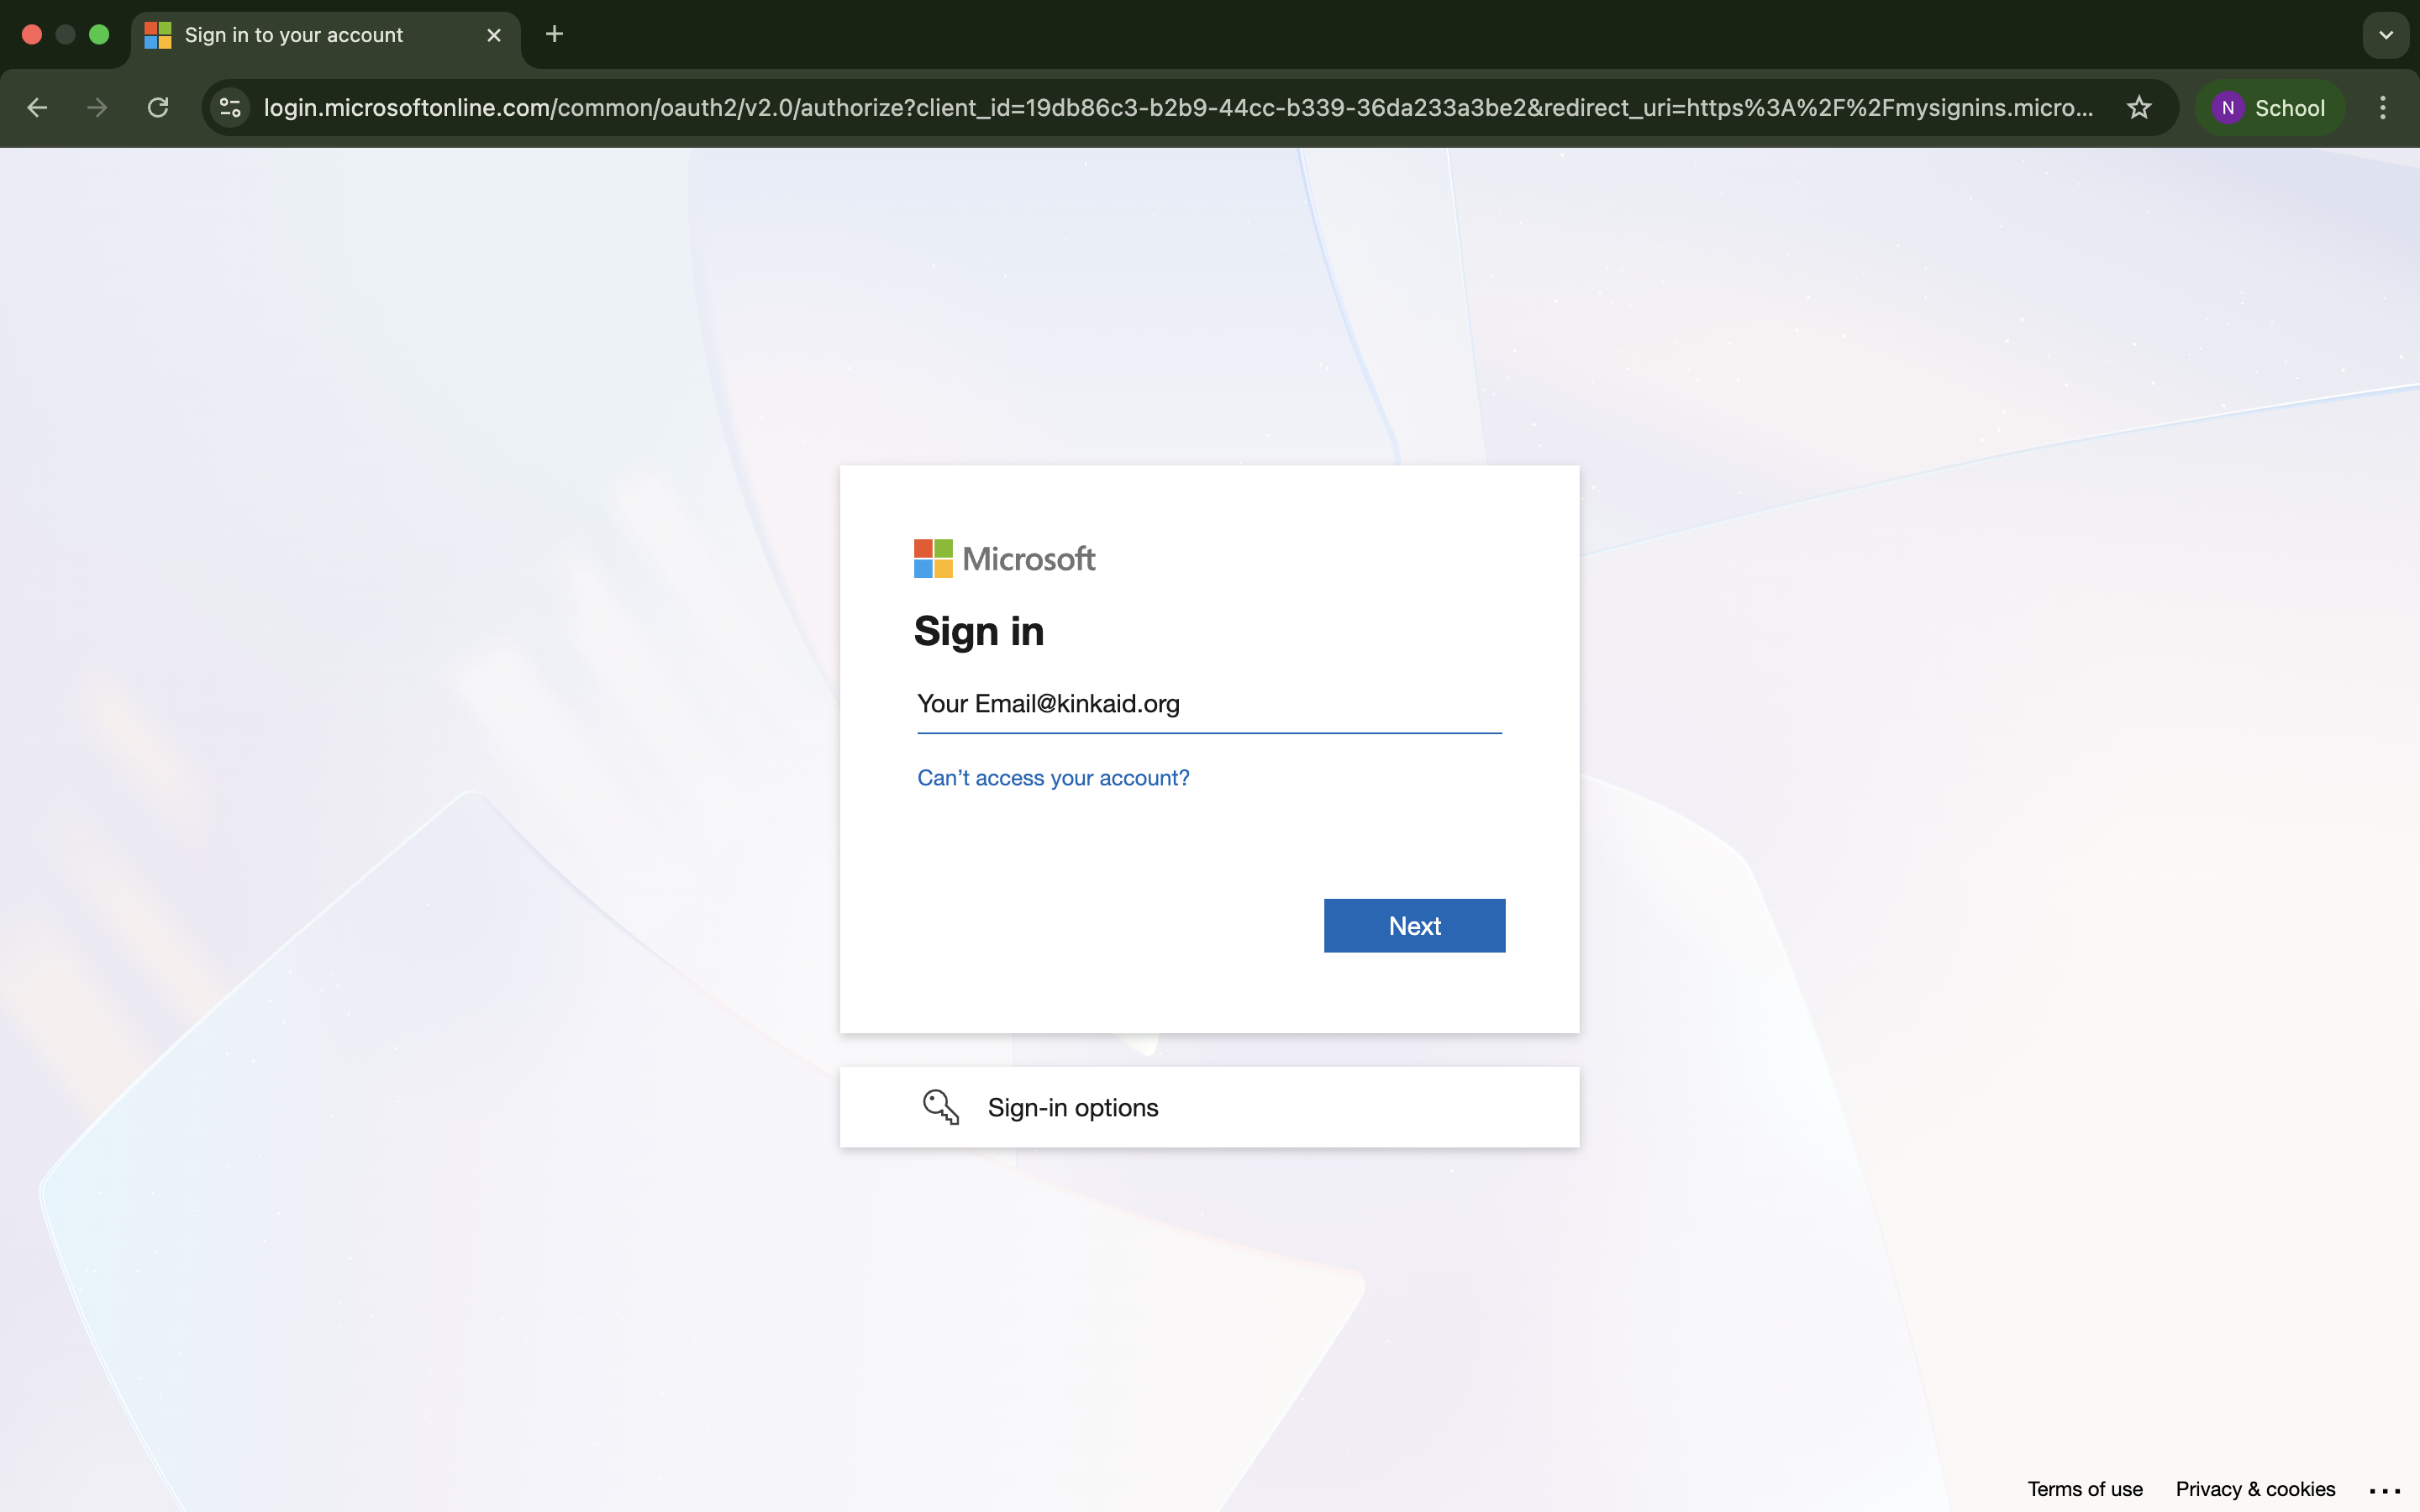Open new tab with plus button
Image resolution: width=2420 pixels, height=1512 pixels.
[x=554, y=35]
